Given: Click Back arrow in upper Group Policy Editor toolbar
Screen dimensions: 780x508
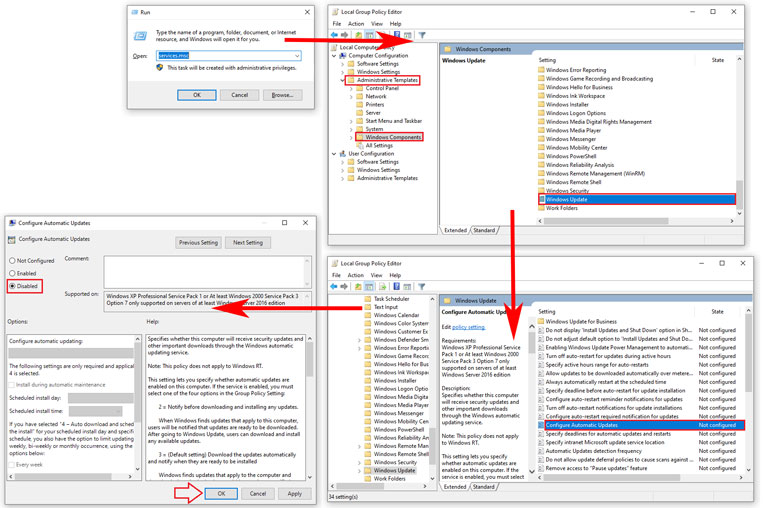Looking at the screenshot, I should (334, 35).
